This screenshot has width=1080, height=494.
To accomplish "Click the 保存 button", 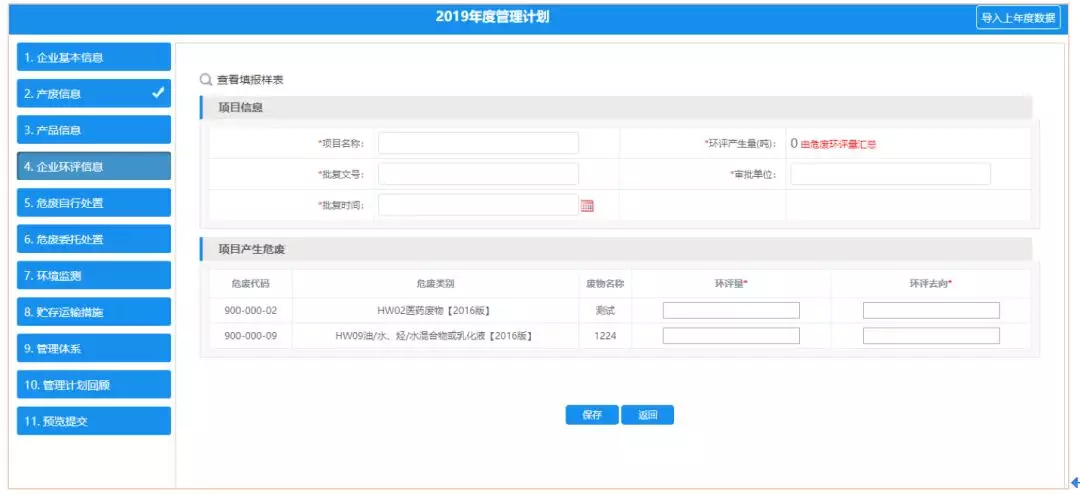I will [x=592, y=415].
